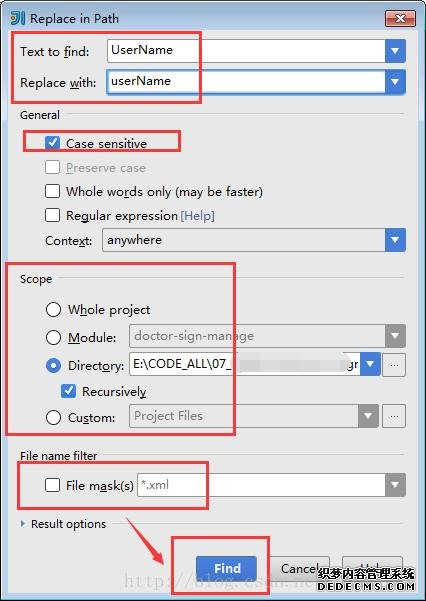The width and height of the screenshot is (426, 601).
Task: Open the regular expression Help link
Action: [197, 216]
